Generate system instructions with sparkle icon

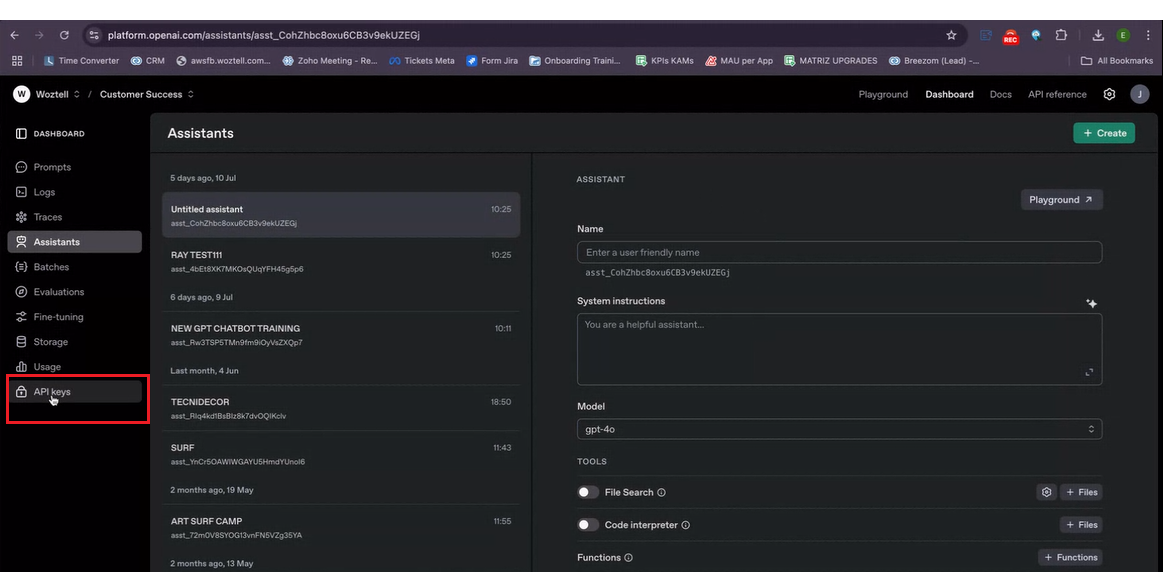tap(1091, 303)
